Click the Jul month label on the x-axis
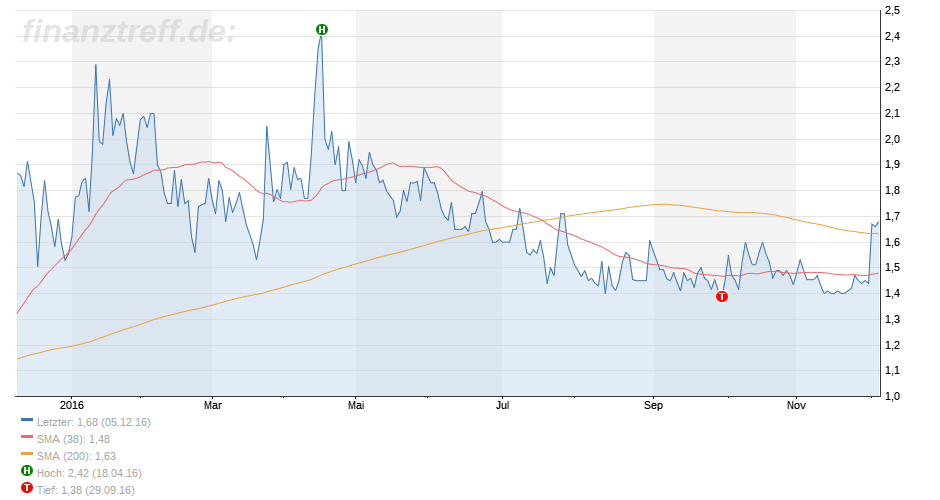 point(503,405)
